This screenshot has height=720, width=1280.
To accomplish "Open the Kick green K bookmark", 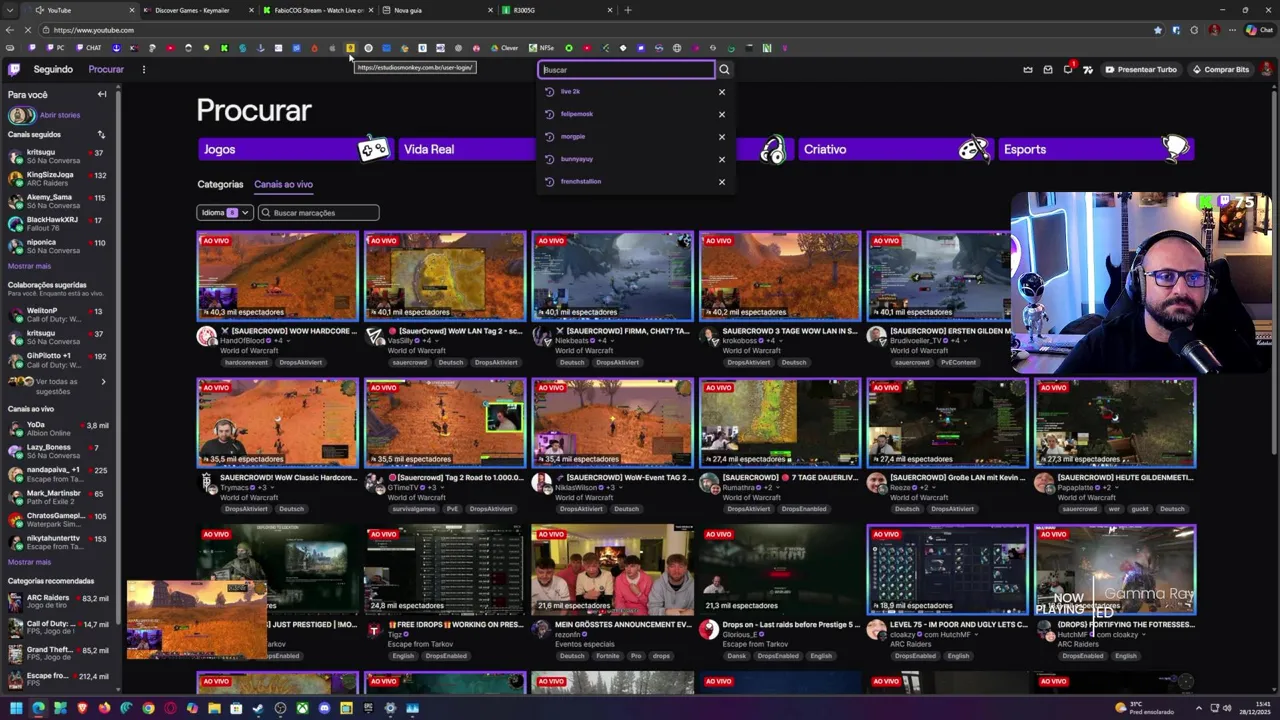I will pyautogui.click(x=224, y=48).
